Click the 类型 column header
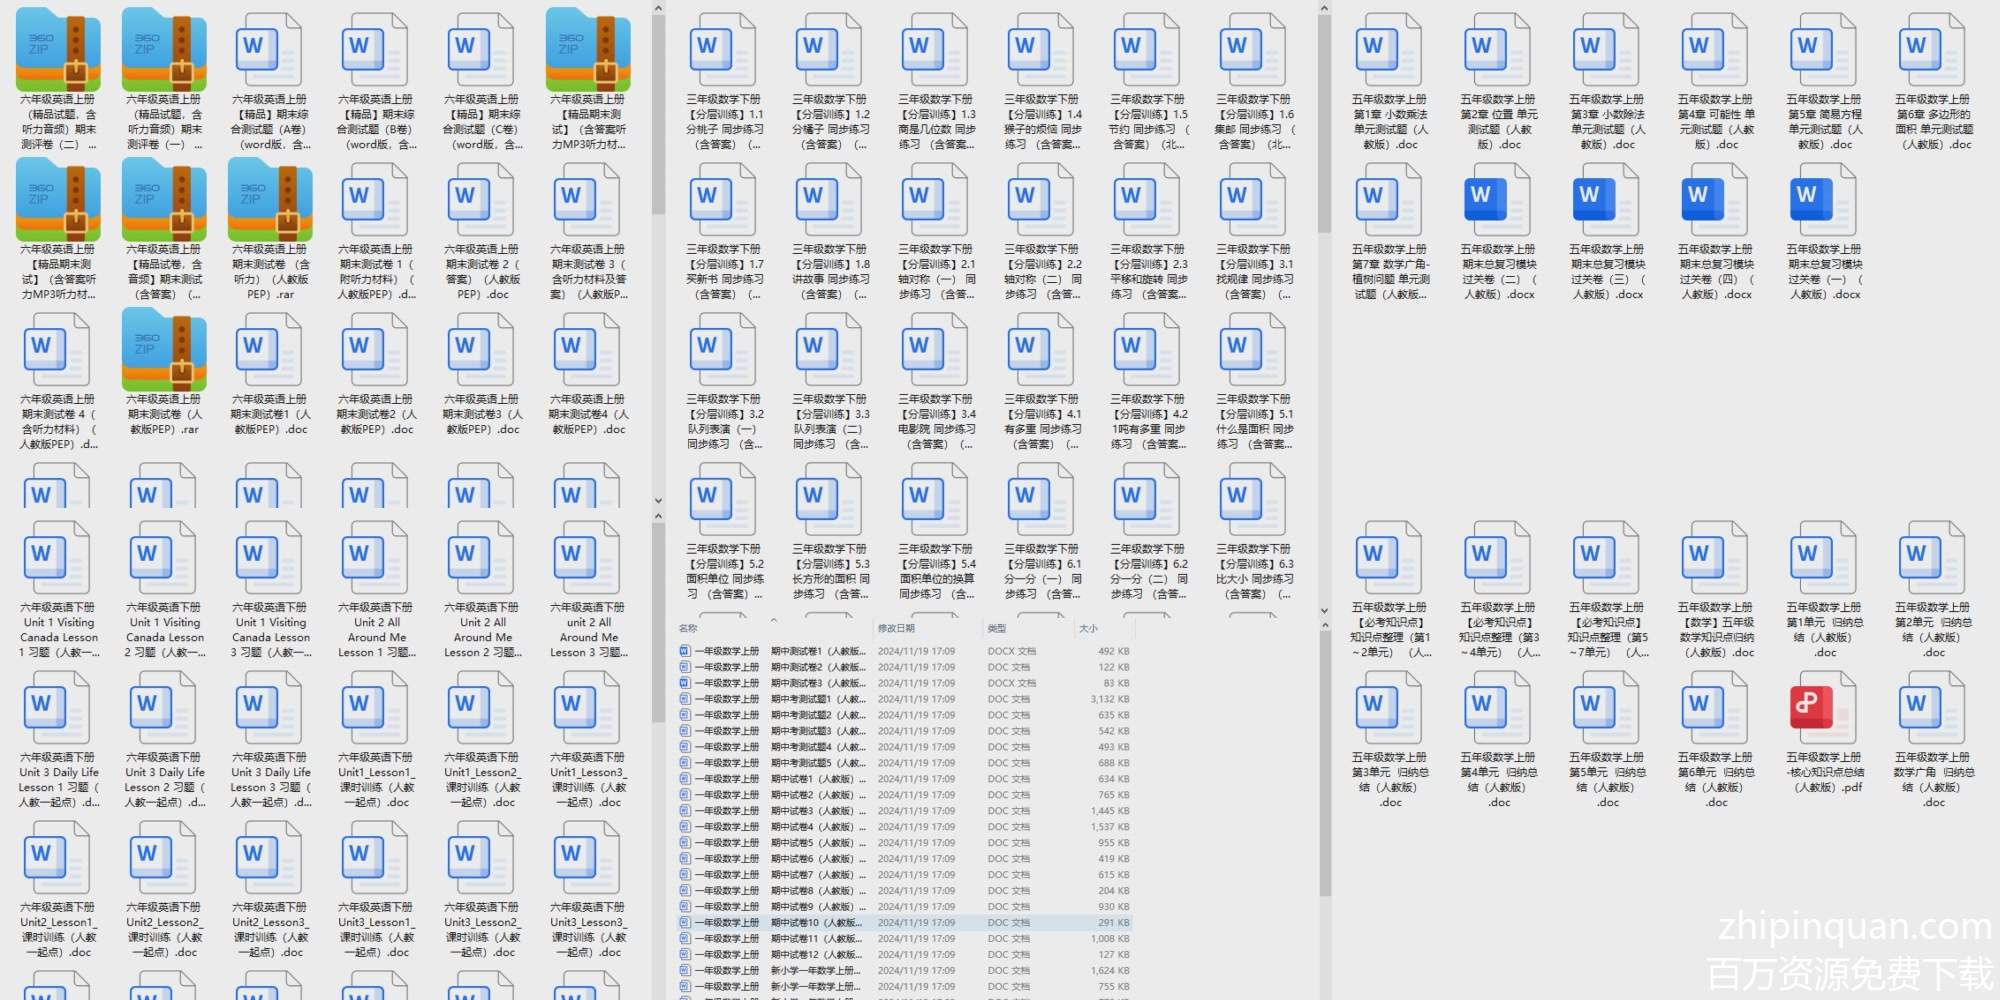This screenshot has width=2000, height=1000. [x=997, y=629]
